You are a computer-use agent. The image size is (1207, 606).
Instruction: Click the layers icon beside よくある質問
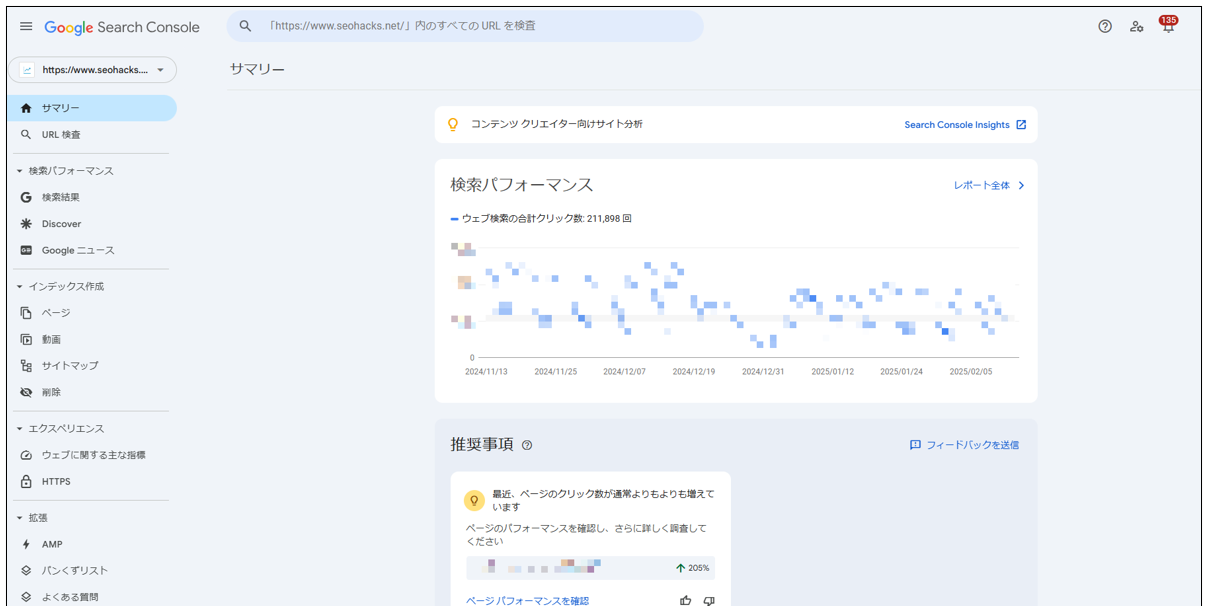coord(27,597)
